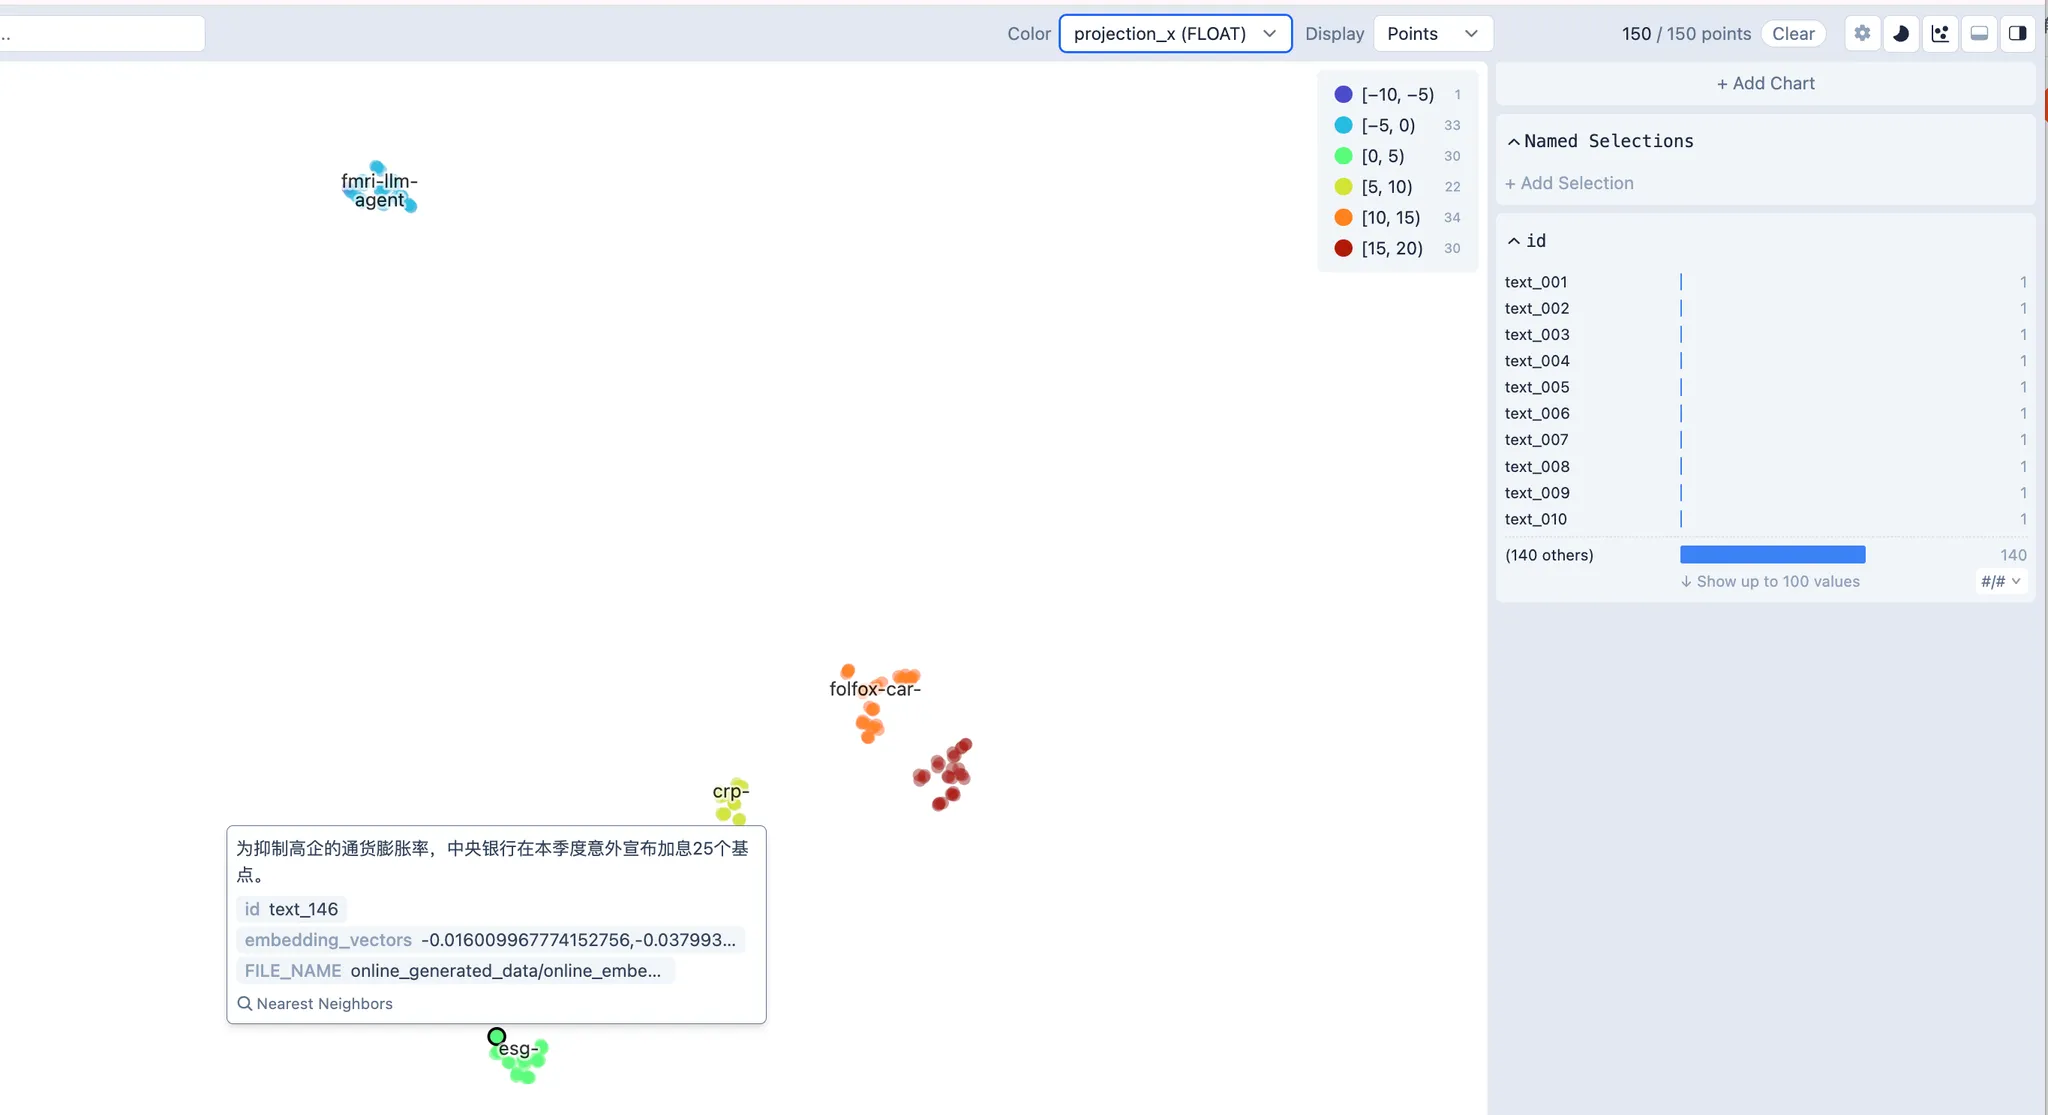Select the text_005 row in id list
This screenshot has width=2048, height=1115.
coord(1537,387)
